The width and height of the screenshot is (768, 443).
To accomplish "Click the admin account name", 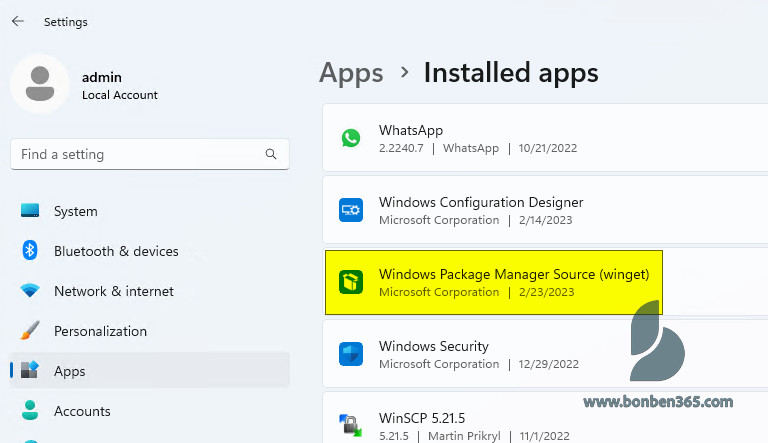I will (x=102, y=77).
